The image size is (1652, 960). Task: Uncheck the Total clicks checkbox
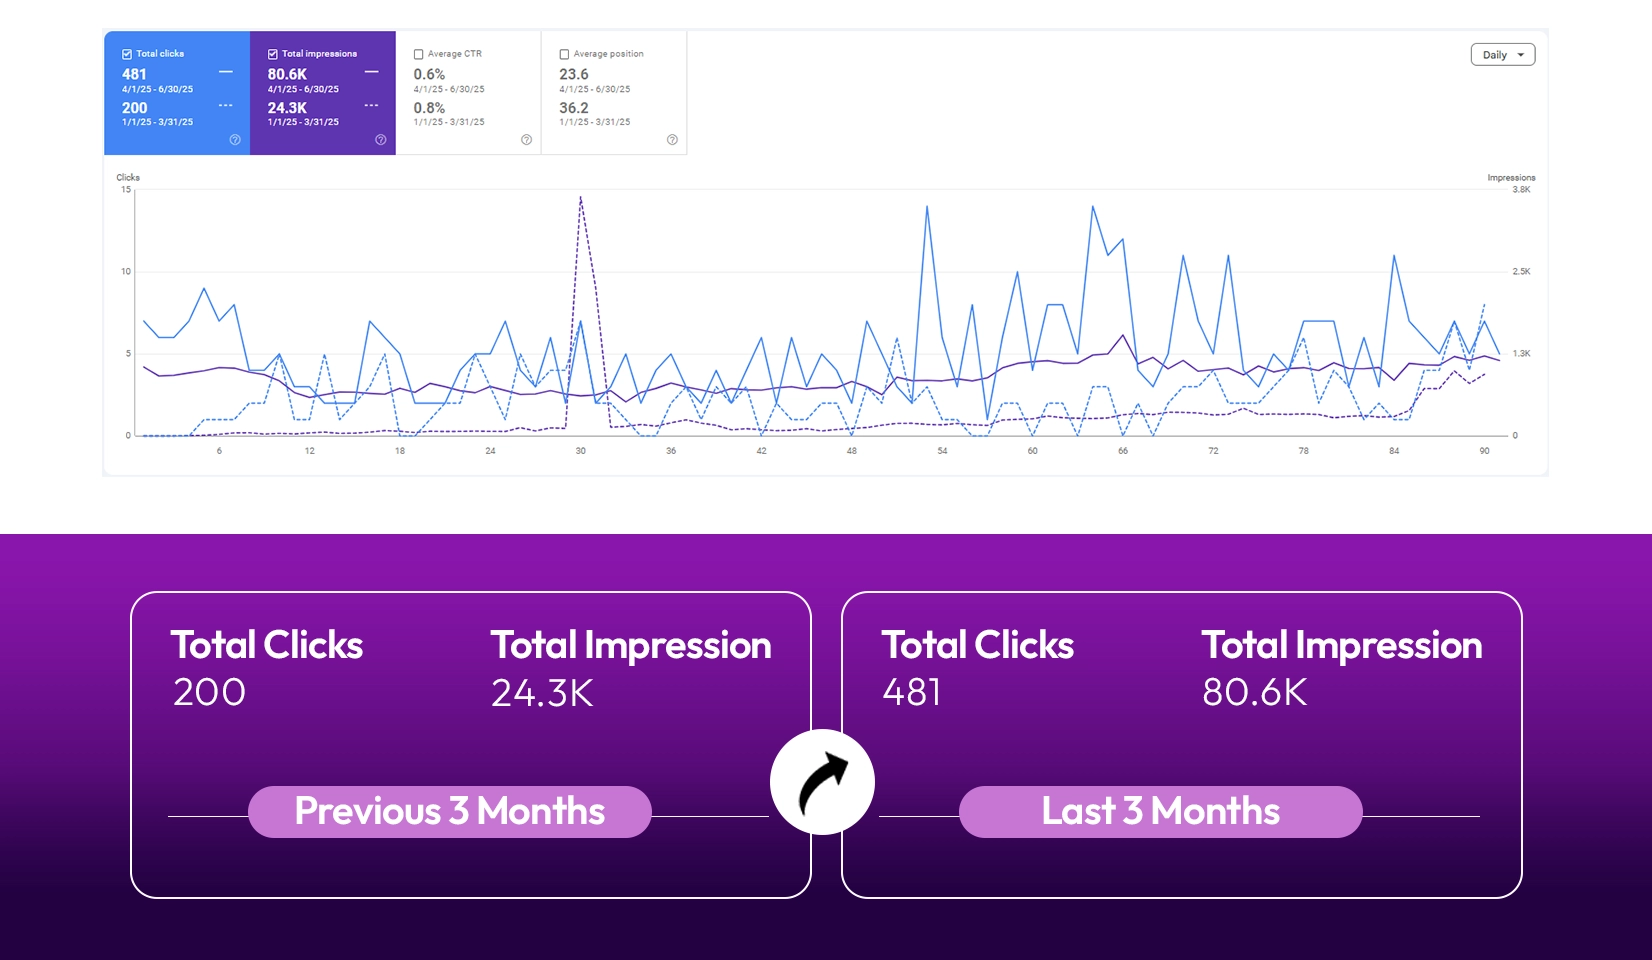(127, 54)
